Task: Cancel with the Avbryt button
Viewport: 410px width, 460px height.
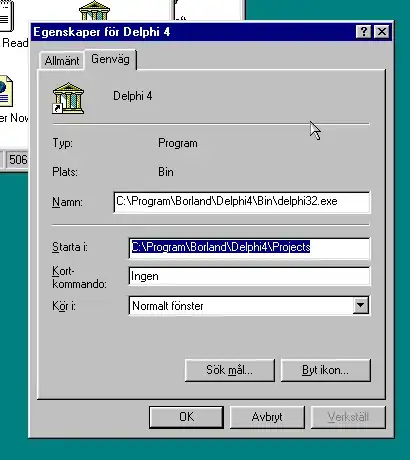Action: (x=267, y=417)
